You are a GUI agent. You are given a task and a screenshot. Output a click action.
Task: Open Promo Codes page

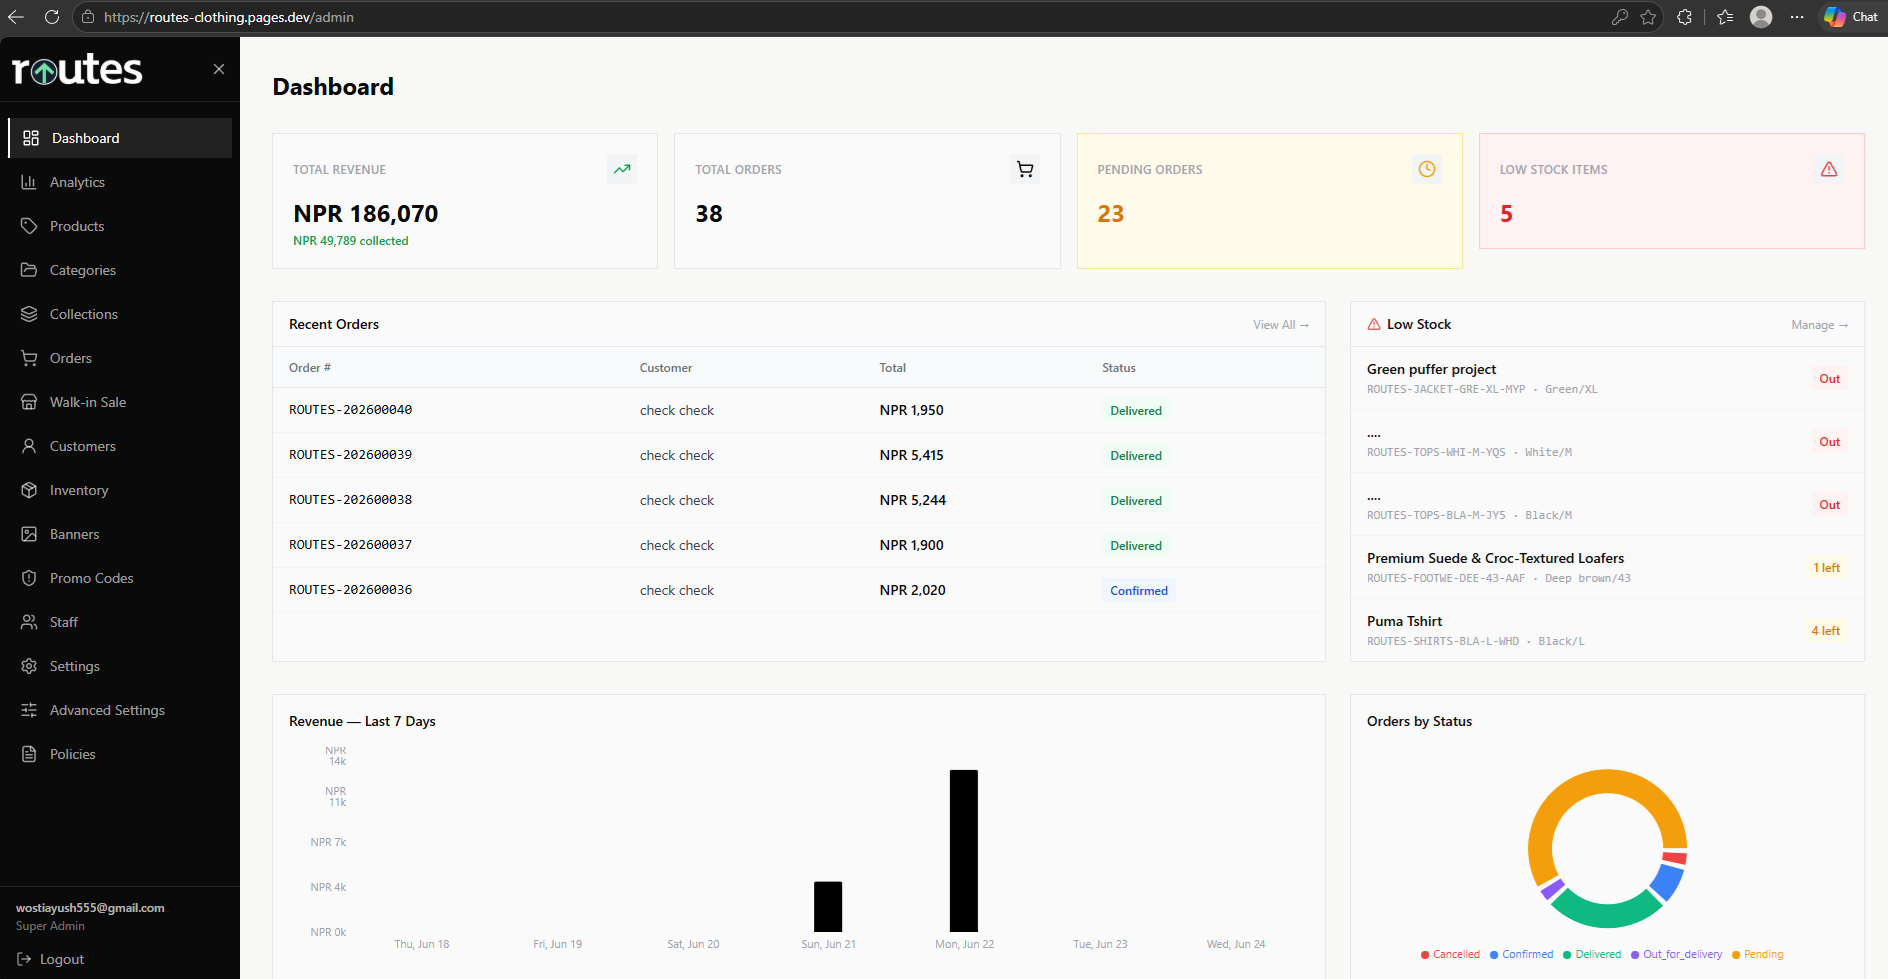point(120,578)
